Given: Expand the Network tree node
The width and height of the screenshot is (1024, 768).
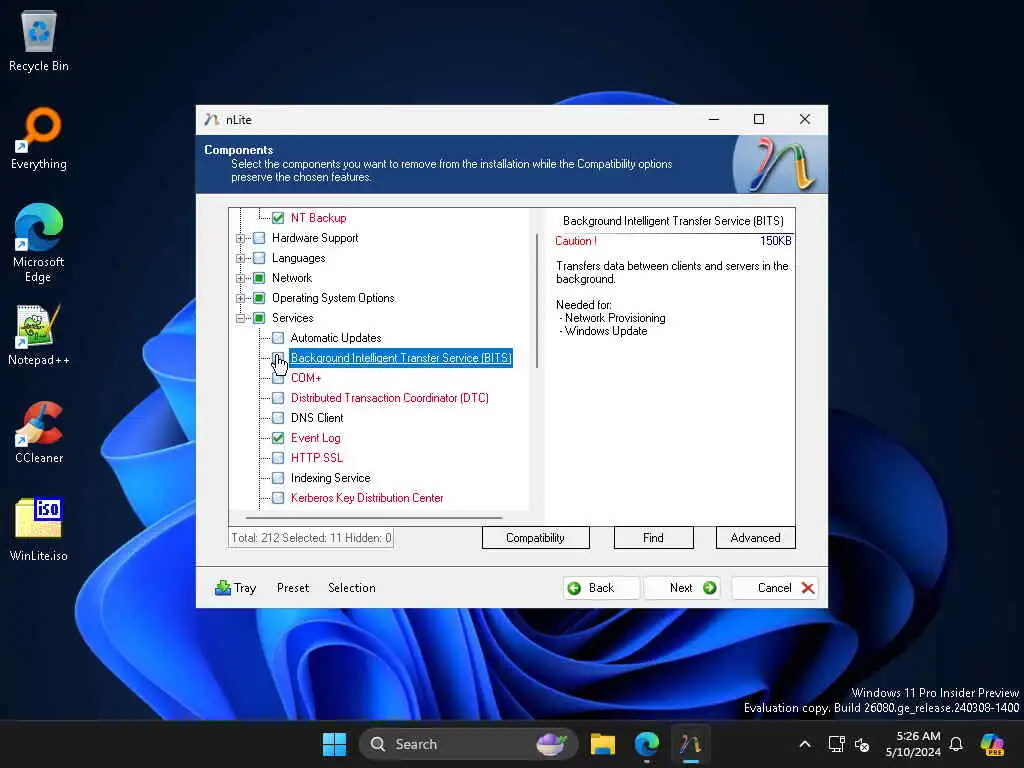Looking at the screenshot, I should (240, 278).
